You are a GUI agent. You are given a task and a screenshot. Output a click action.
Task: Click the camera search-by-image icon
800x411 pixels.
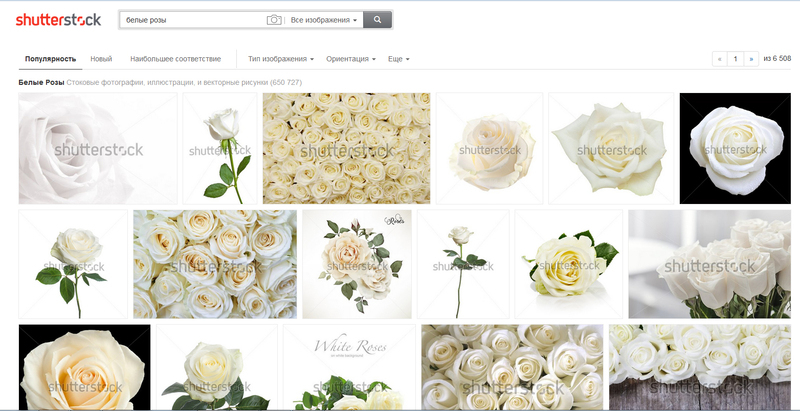click(273, 20)
